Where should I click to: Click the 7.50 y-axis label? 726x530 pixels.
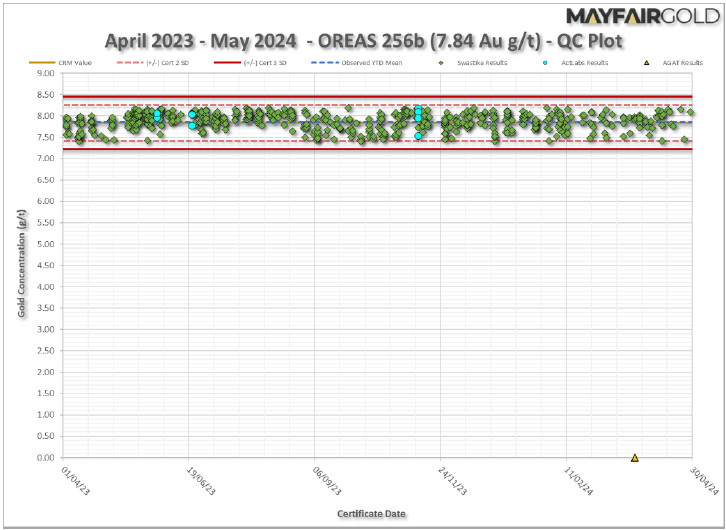point(46,137)
